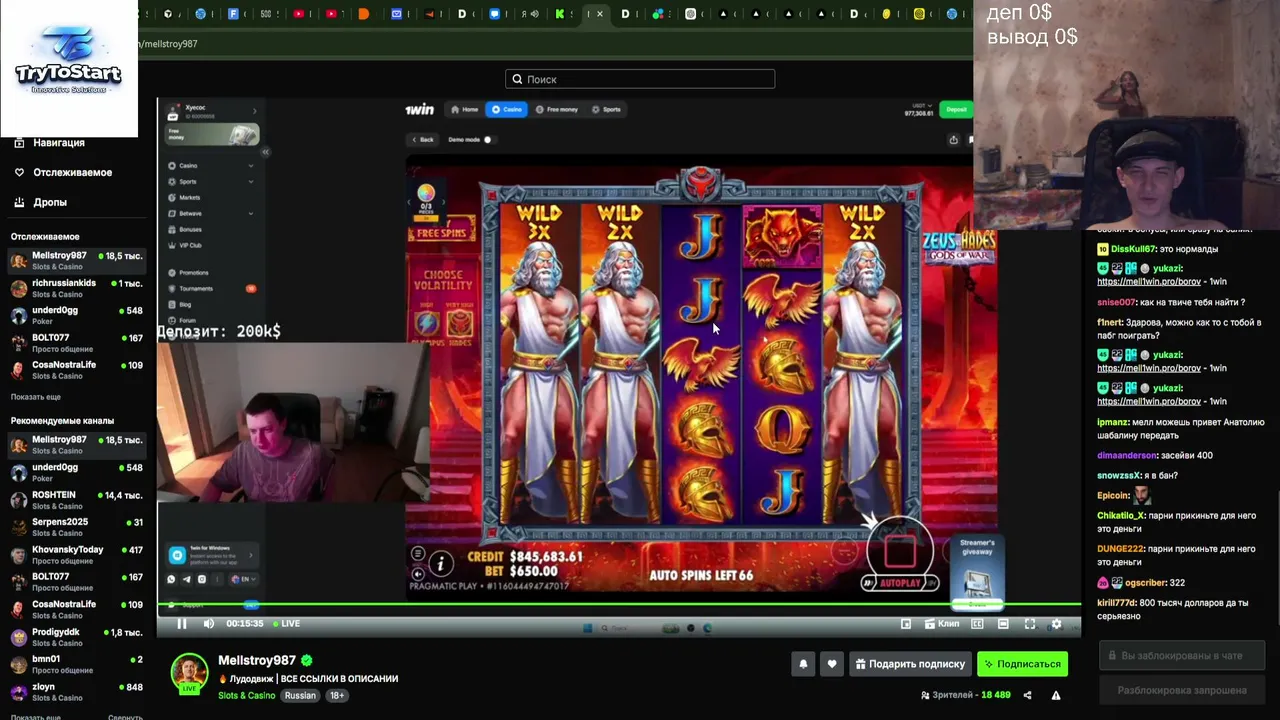Focus the Поиск search field

pos(640,79)
